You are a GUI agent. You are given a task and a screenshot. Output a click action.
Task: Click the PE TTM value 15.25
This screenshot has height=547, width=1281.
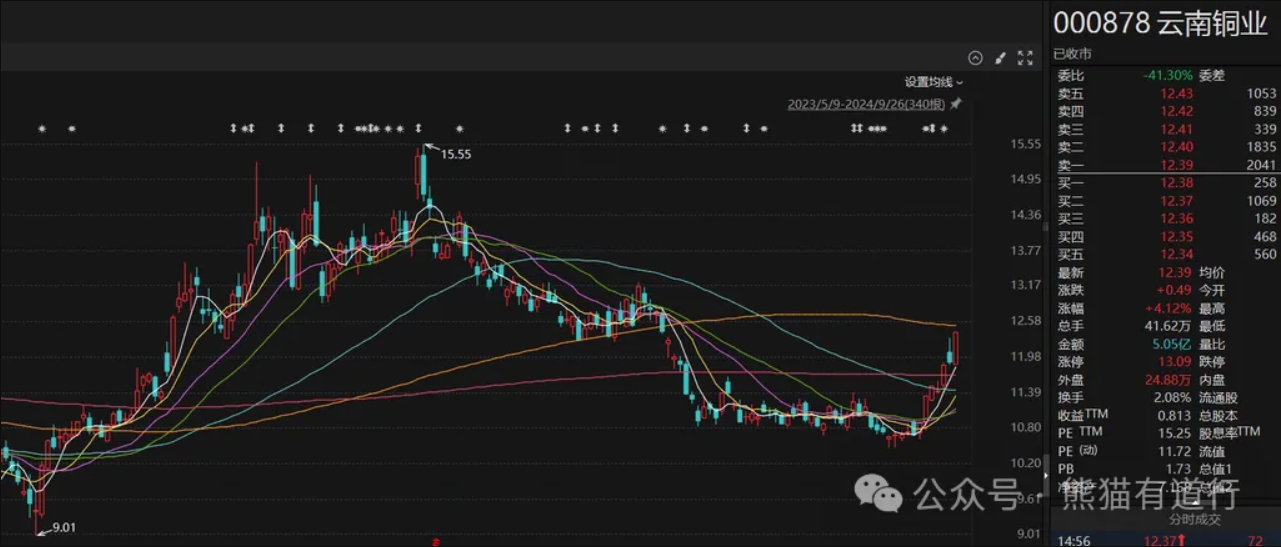coord(1176,433)
